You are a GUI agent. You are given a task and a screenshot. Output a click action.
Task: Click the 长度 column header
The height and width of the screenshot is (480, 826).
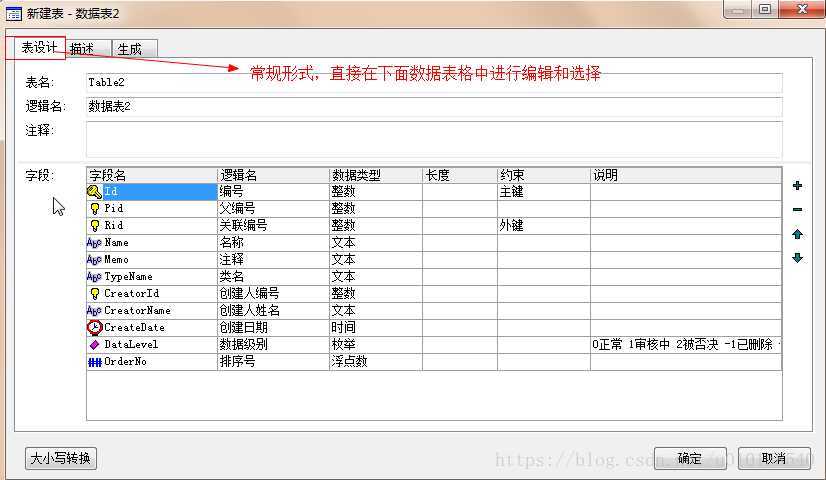point(460,175)
